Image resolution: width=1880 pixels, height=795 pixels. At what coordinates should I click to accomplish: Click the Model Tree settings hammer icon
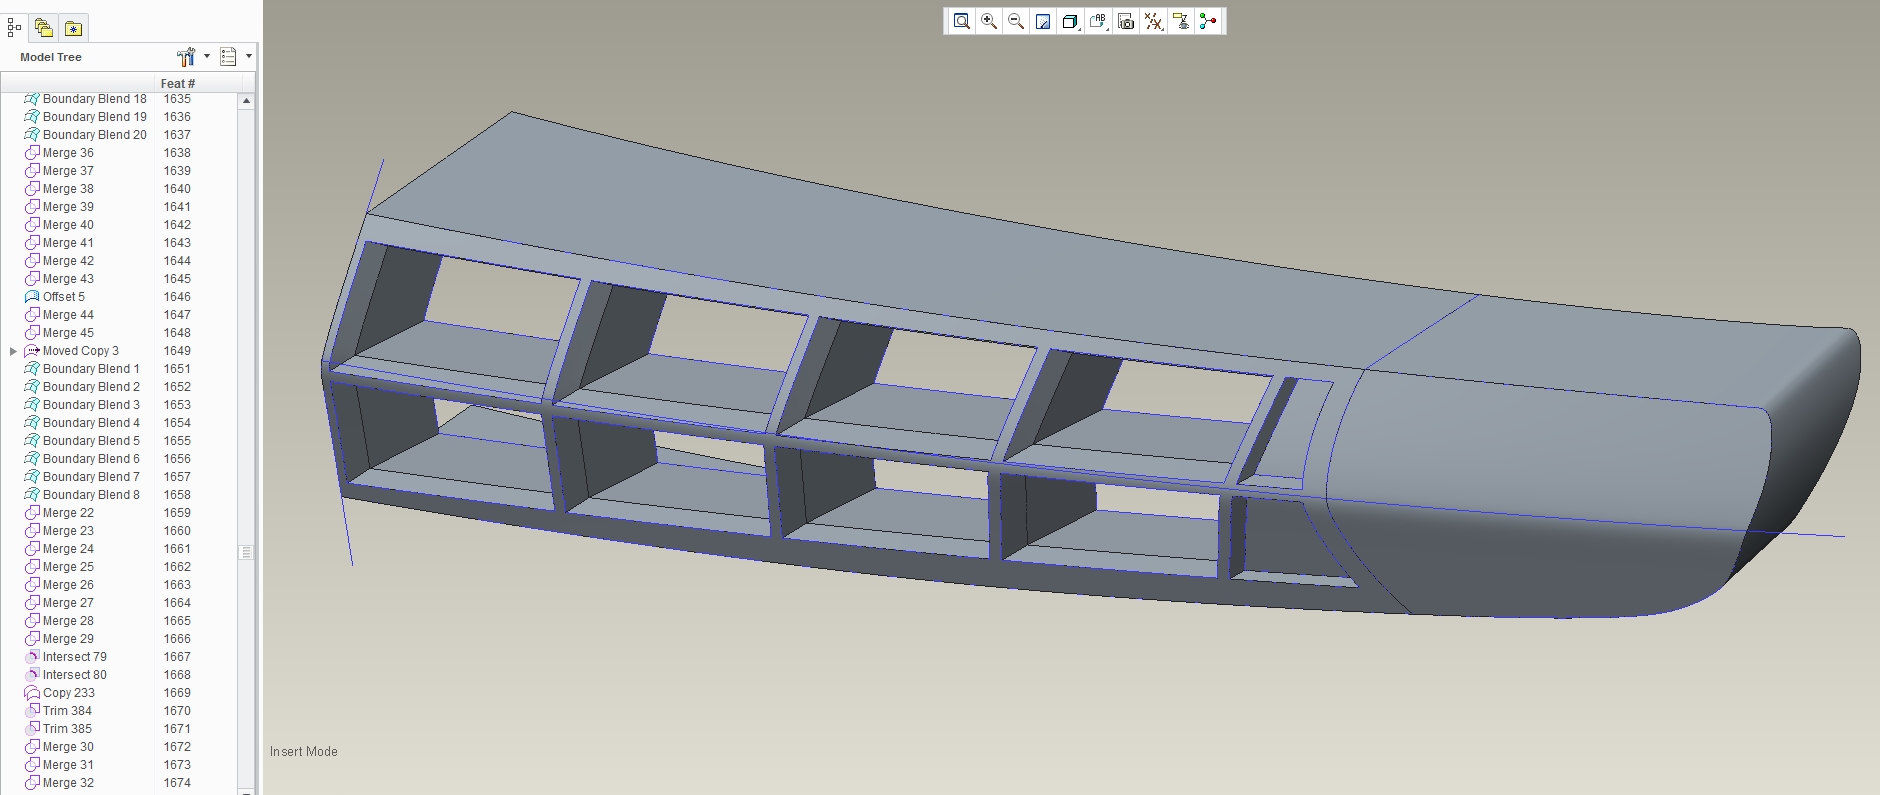pyautogui.click(x=186, y=57)
